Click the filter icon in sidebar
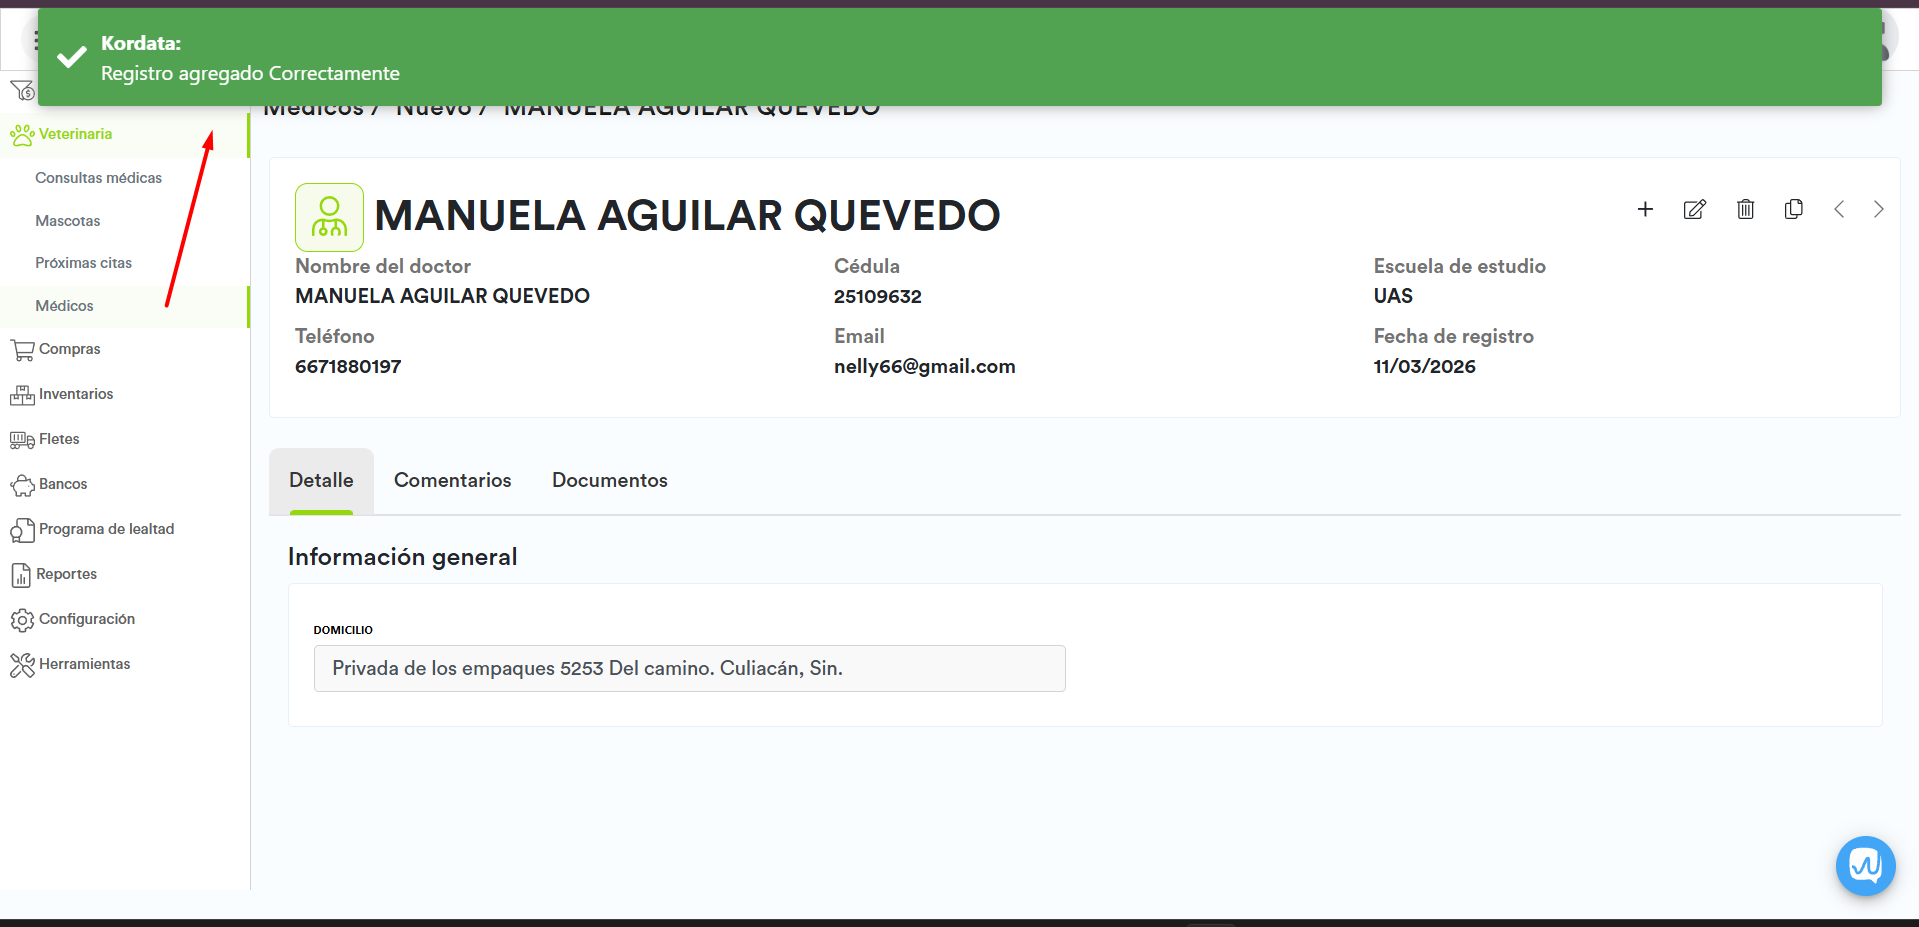This screenshot has width=1919, height=927. pyautogui.click(x=21, y=92)
